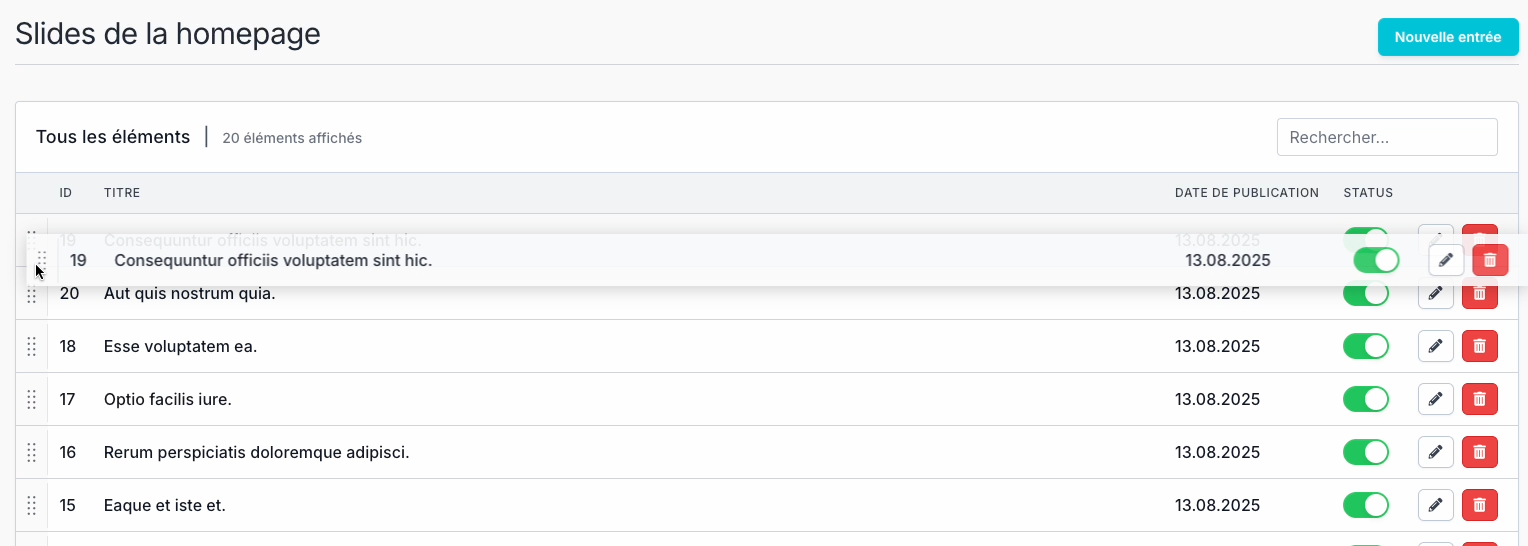Click drag handle for slide 16
The width and height of the screenshot is (1528, 546).
click(x=31, y=452)
